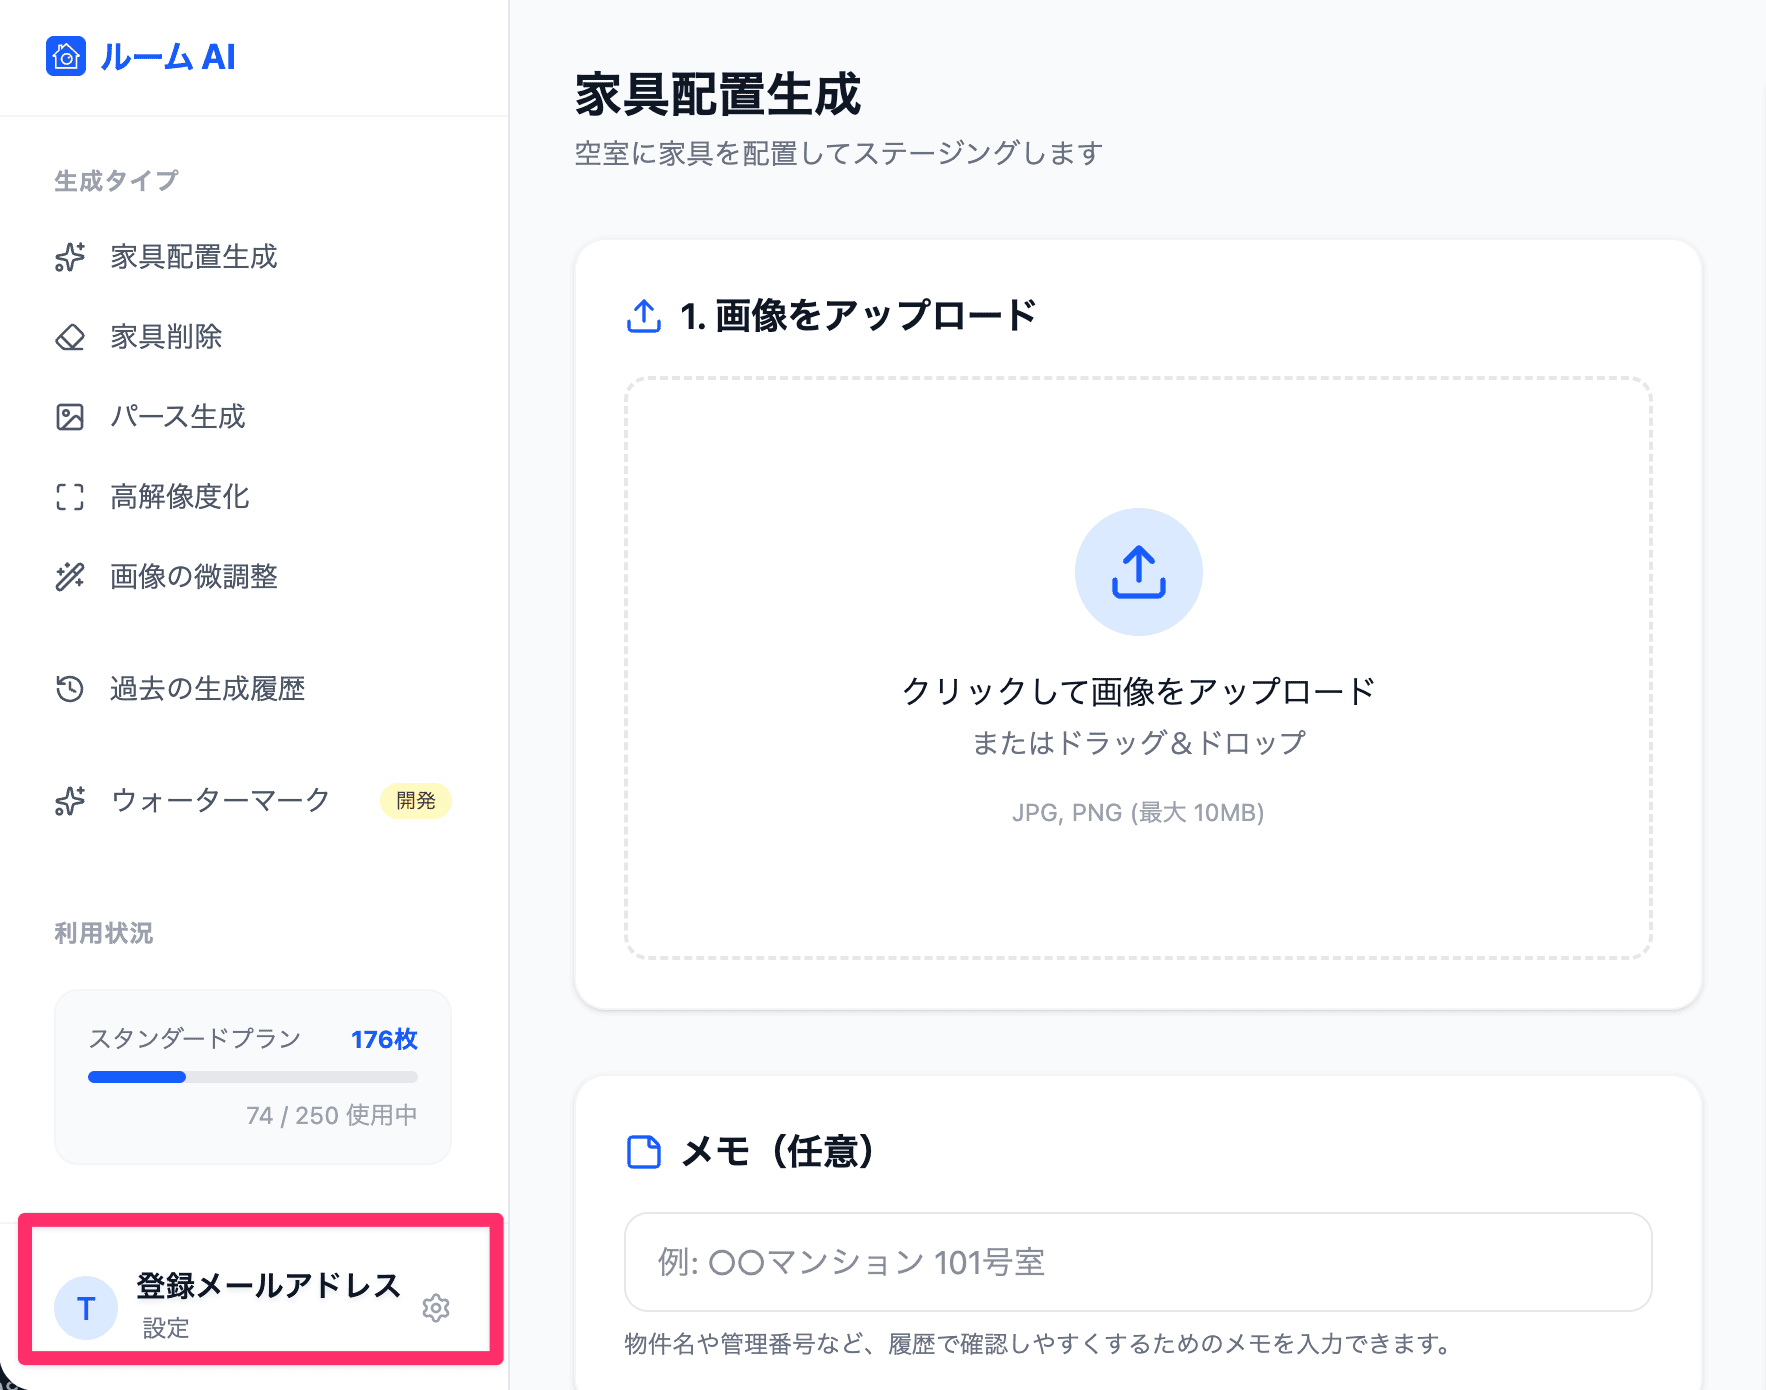Viewport: 1766px width, 1390px height.
Task: Go to the パース生成 page
Action: (x=178, y=417)
